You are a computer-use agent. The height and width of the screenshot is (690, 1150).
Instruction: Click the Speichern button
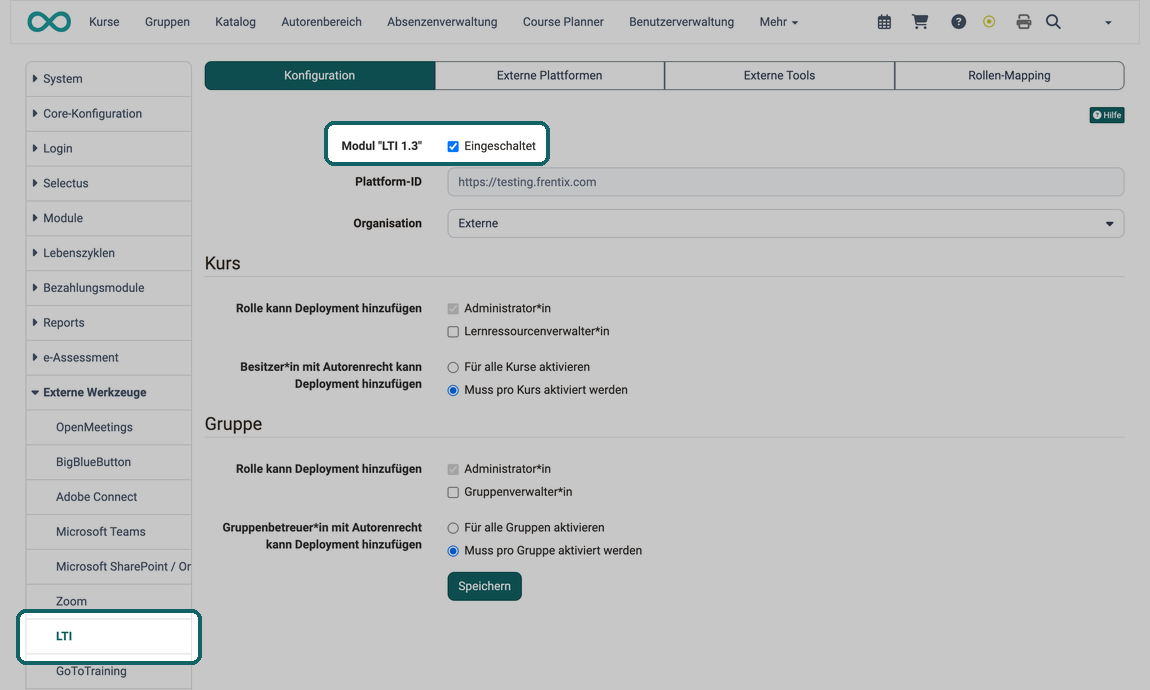pos(485,587)
